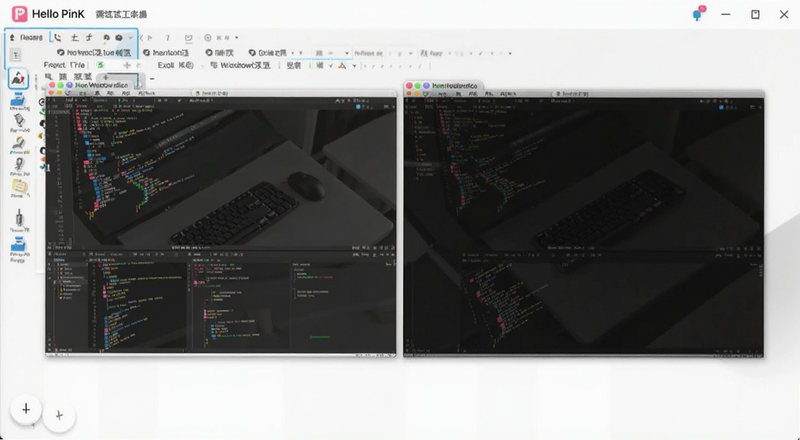Click the envelope icon in the top toolbar
The height and width of the screenshot is (440, 800).
(x=188, y=38)
